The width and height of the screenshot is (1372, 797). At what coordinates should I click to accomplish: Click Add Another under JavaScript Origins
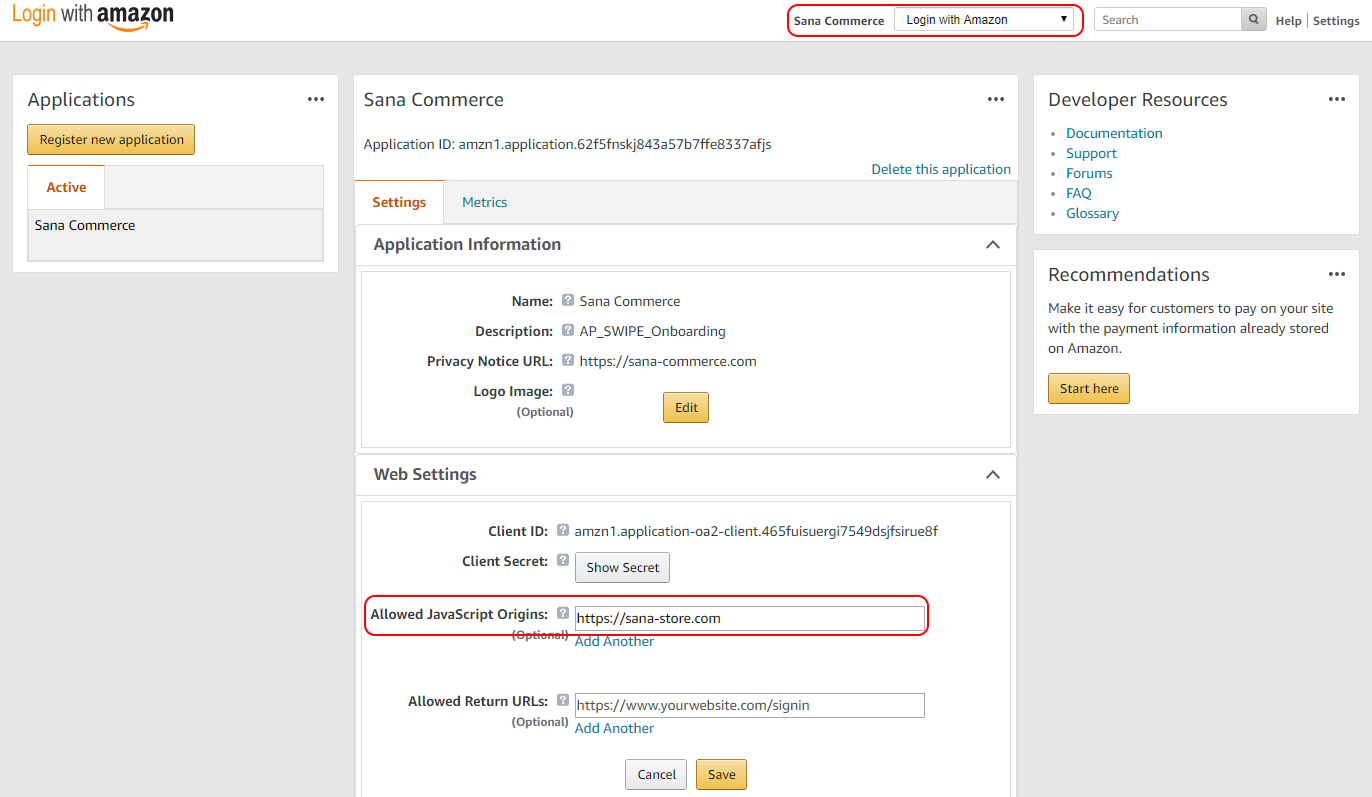(x=614, y=641)
